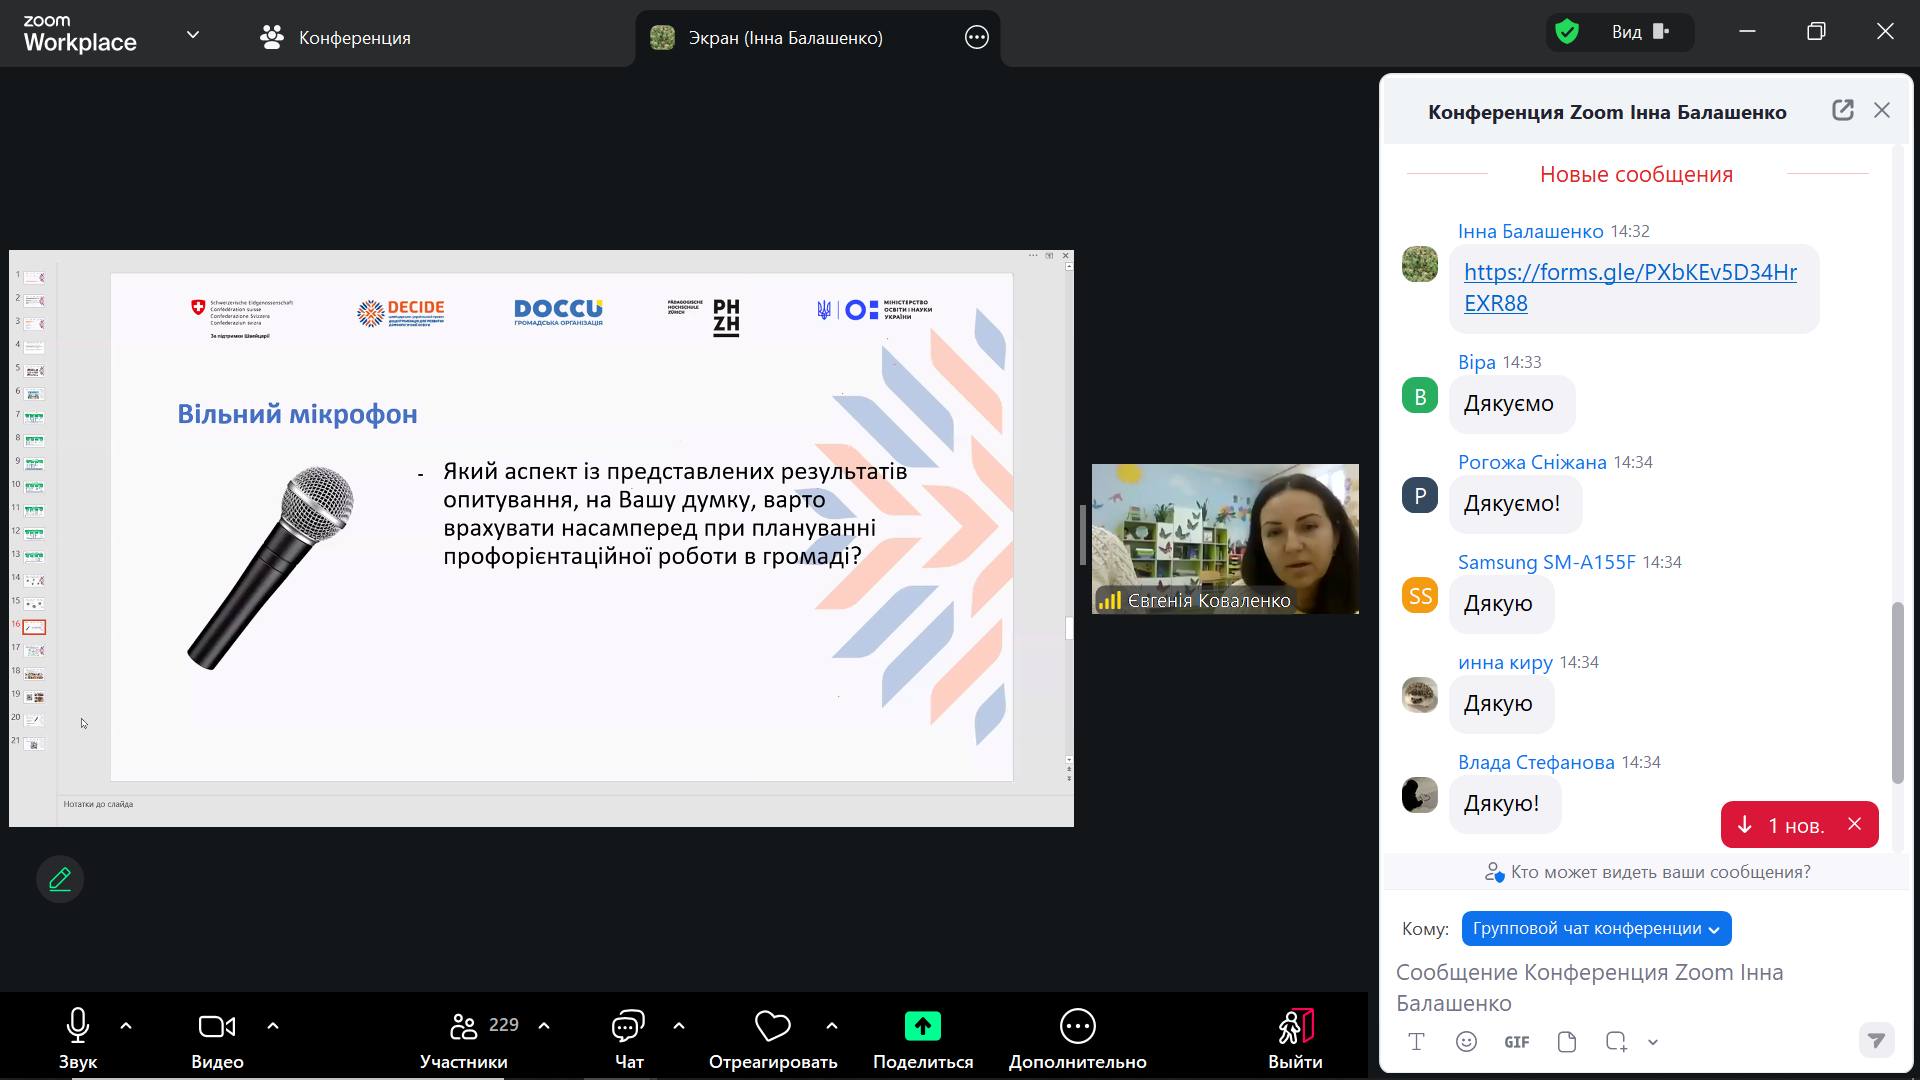Click the green security shield icon

(x=1567, y=32)
